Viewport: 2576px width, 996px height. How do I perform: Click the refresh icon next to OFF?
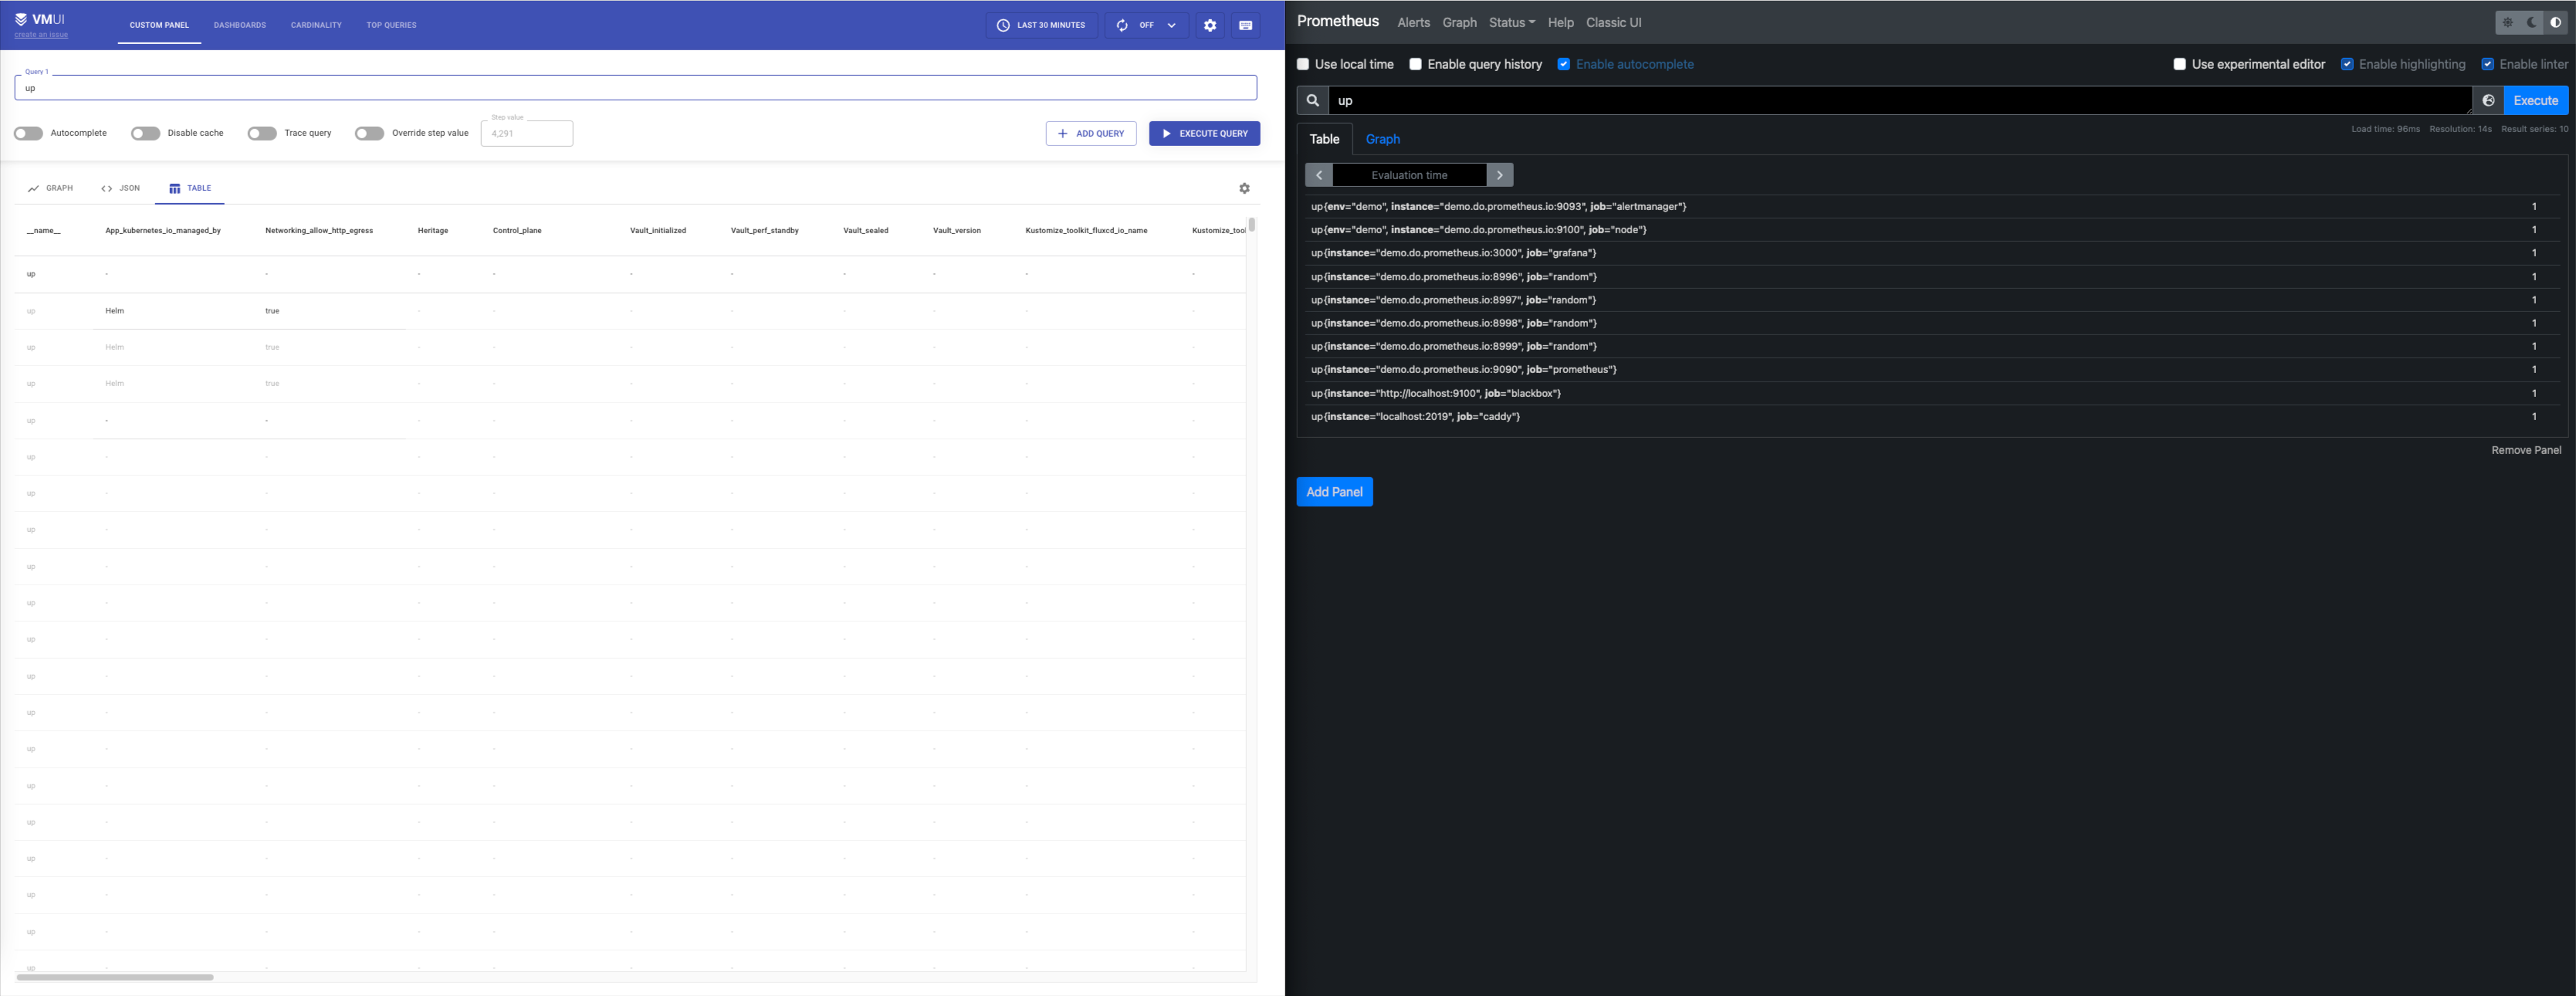coord(1121,25)
